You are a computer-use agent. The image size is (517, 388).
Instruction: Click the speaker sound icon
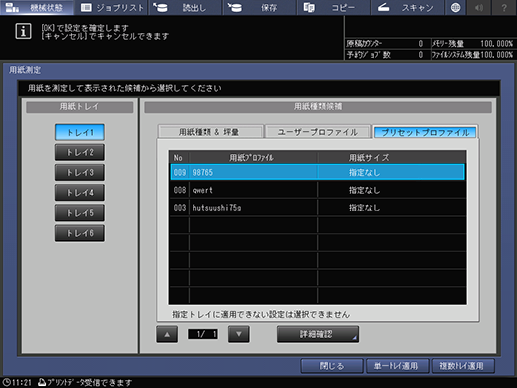[479, 7]
